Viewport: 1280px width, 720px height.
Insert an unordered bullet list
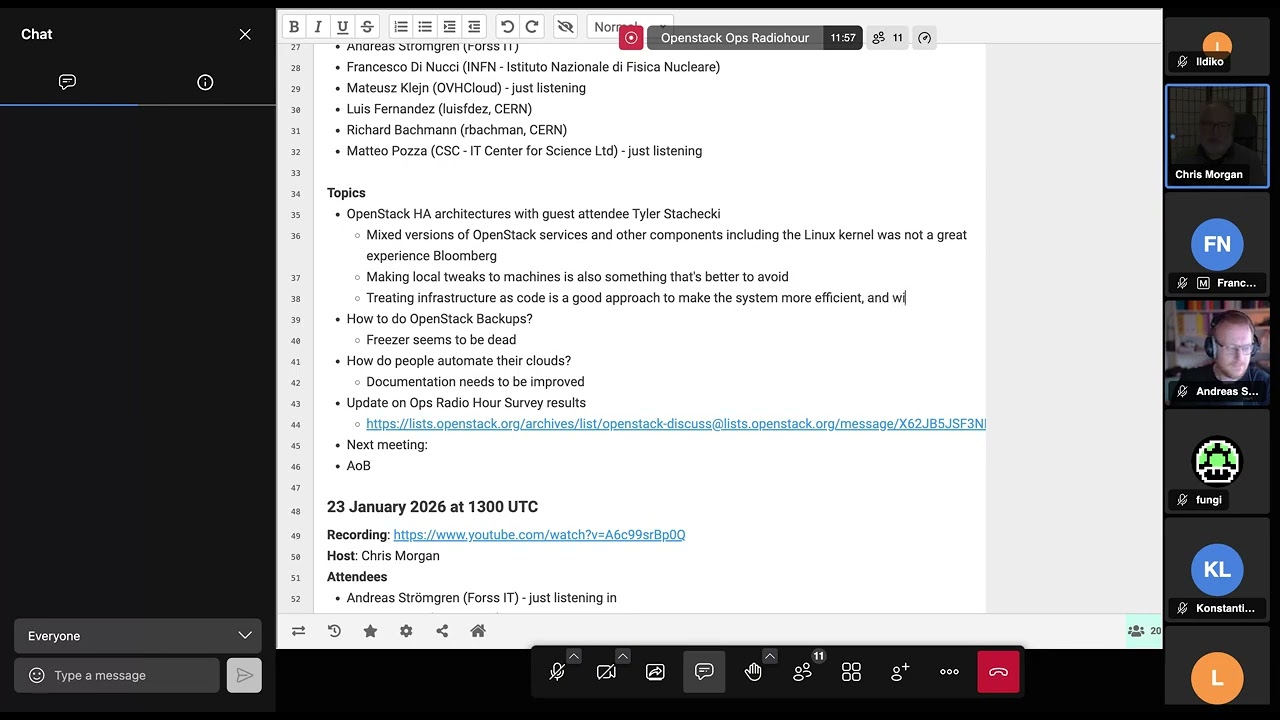click(425, 27)
